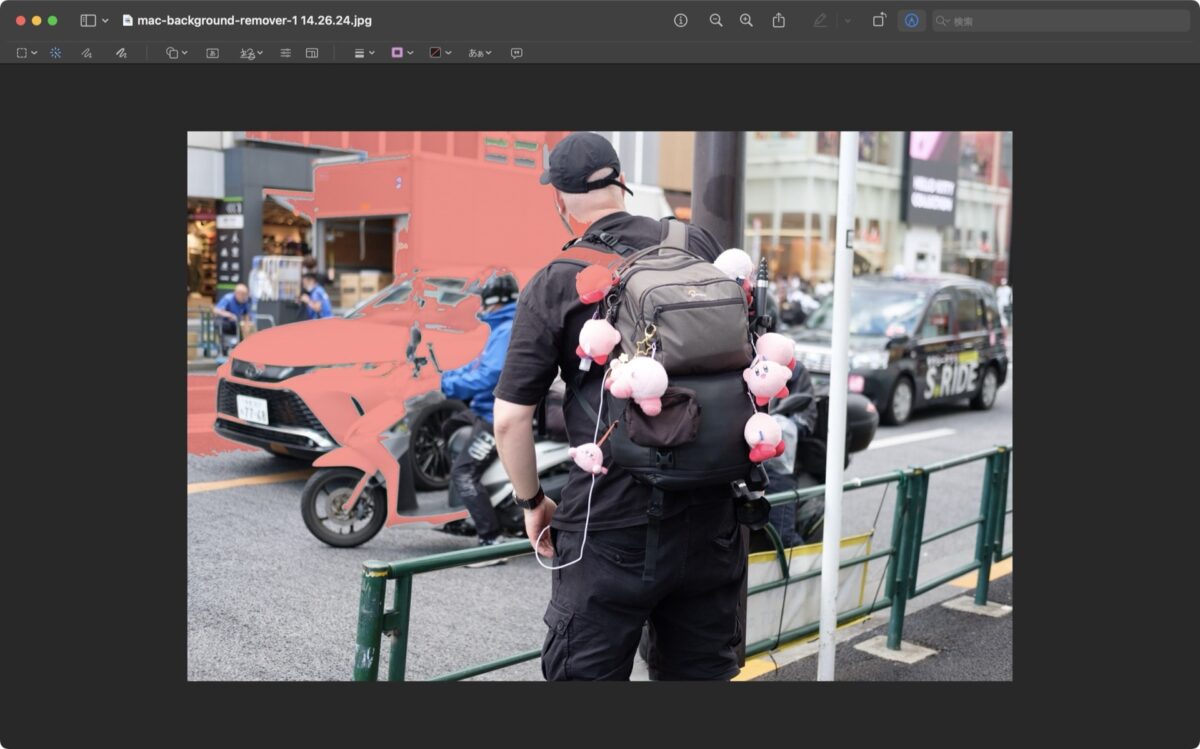This screenshot has width=1200, height=749.
Task: Open the text style font dropdown
Action: (480, 53)
